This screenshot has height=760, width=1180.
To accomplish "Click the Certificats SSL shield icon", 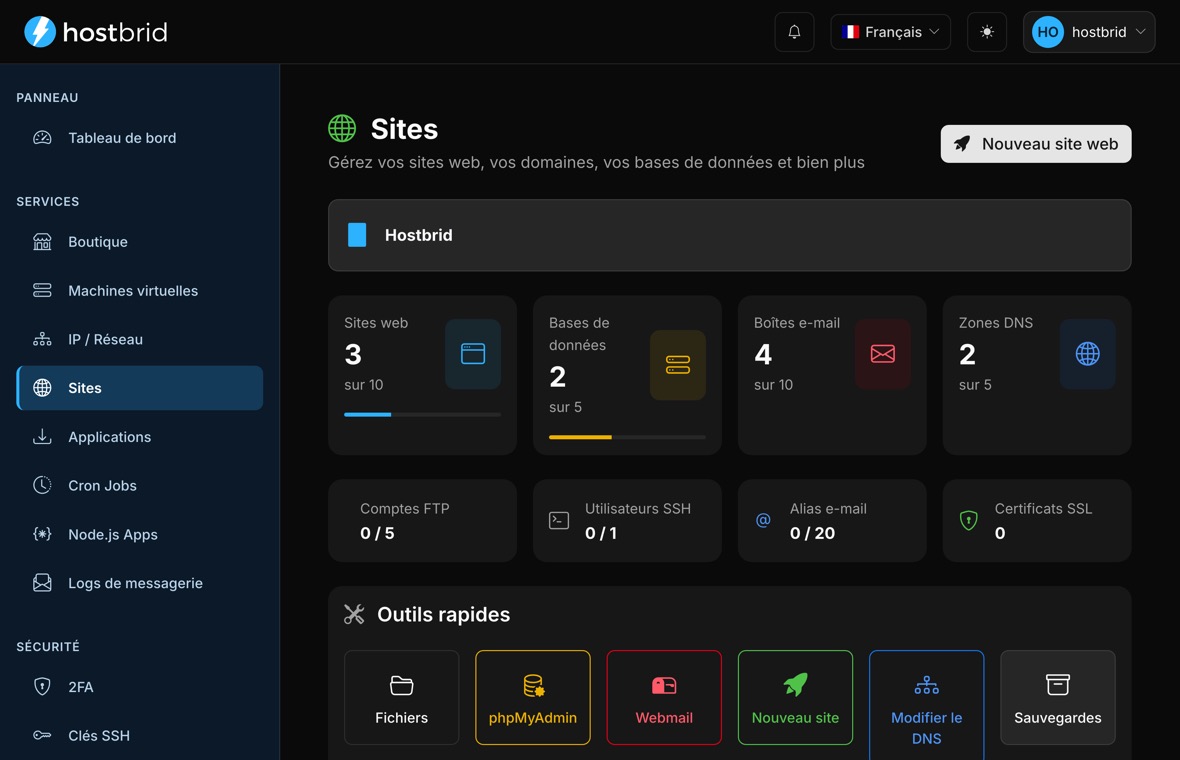I will [x=969, y=520].
